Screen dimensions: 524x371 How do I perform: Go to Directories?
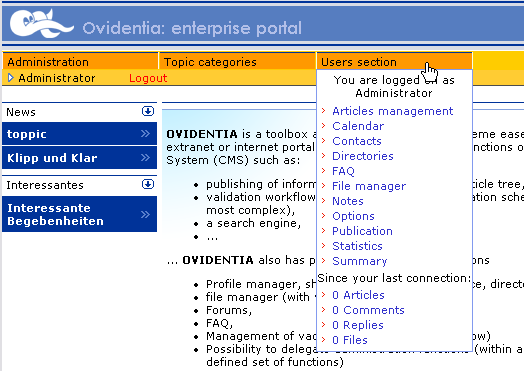(363, 156)
